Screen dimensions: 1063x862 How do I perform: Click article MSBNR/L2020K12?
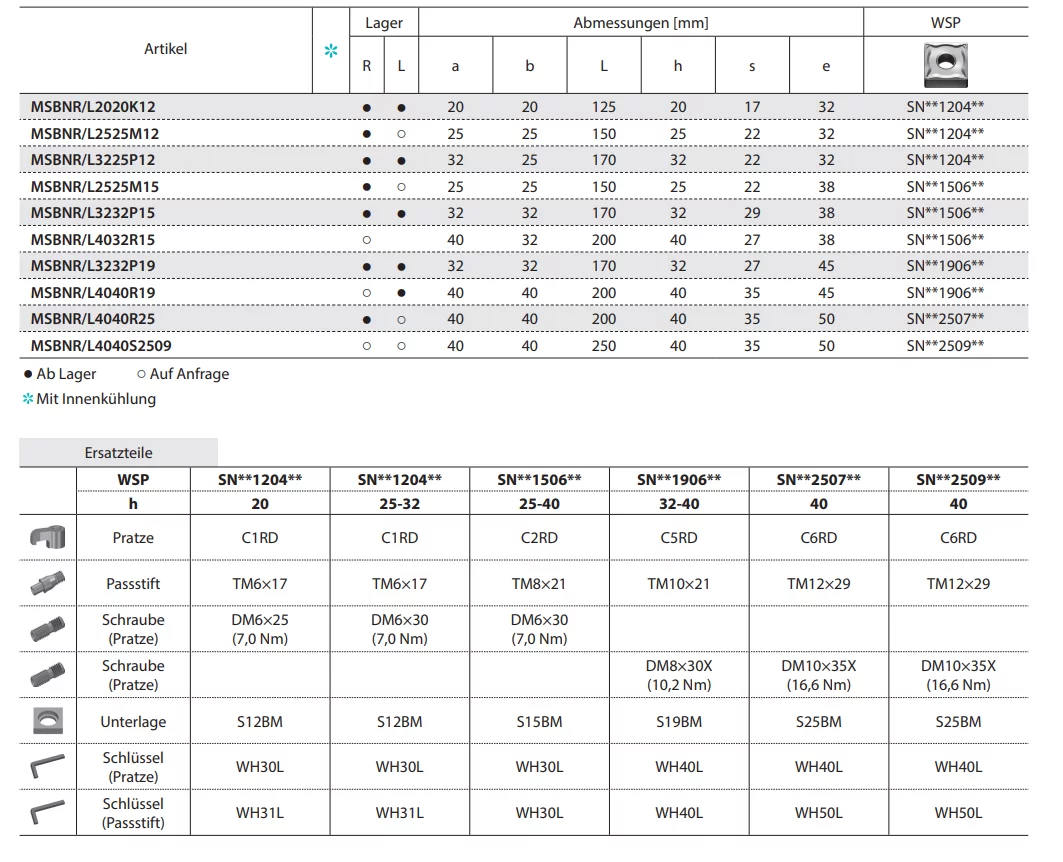tap(93, 107)
